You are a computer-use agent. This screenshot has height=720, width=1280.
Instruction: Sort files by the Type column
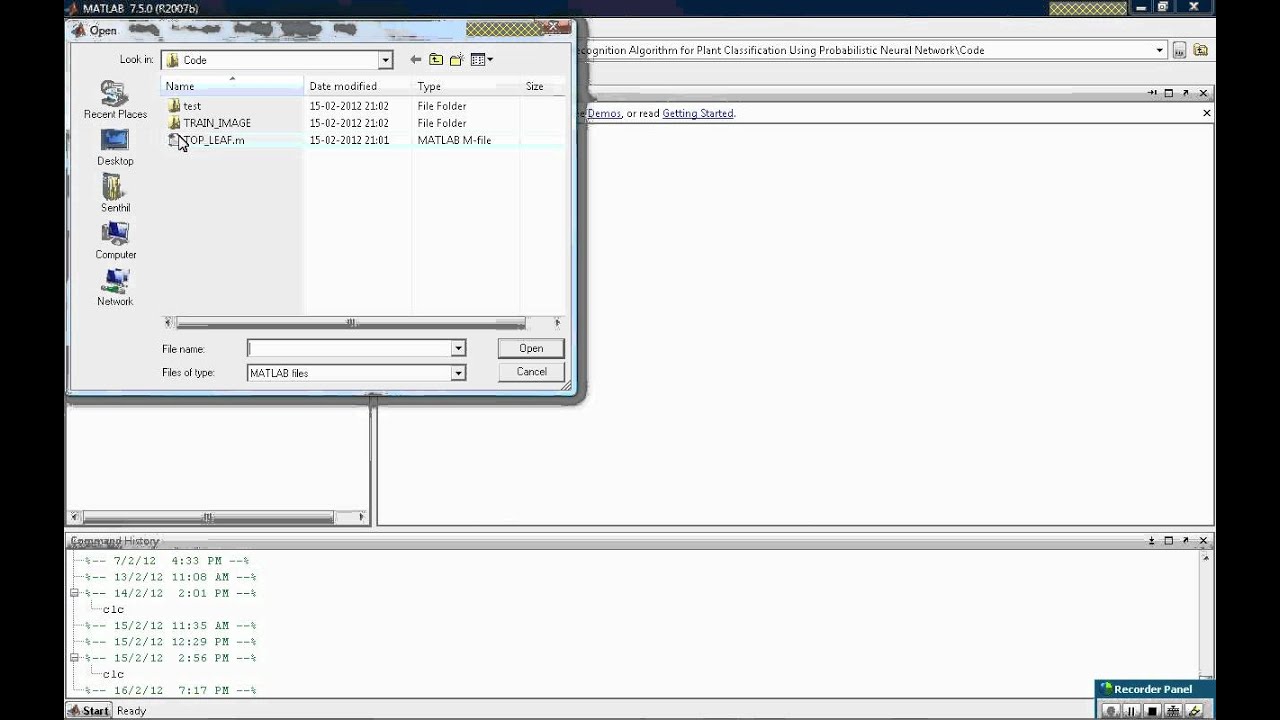(x=466, y=86)
